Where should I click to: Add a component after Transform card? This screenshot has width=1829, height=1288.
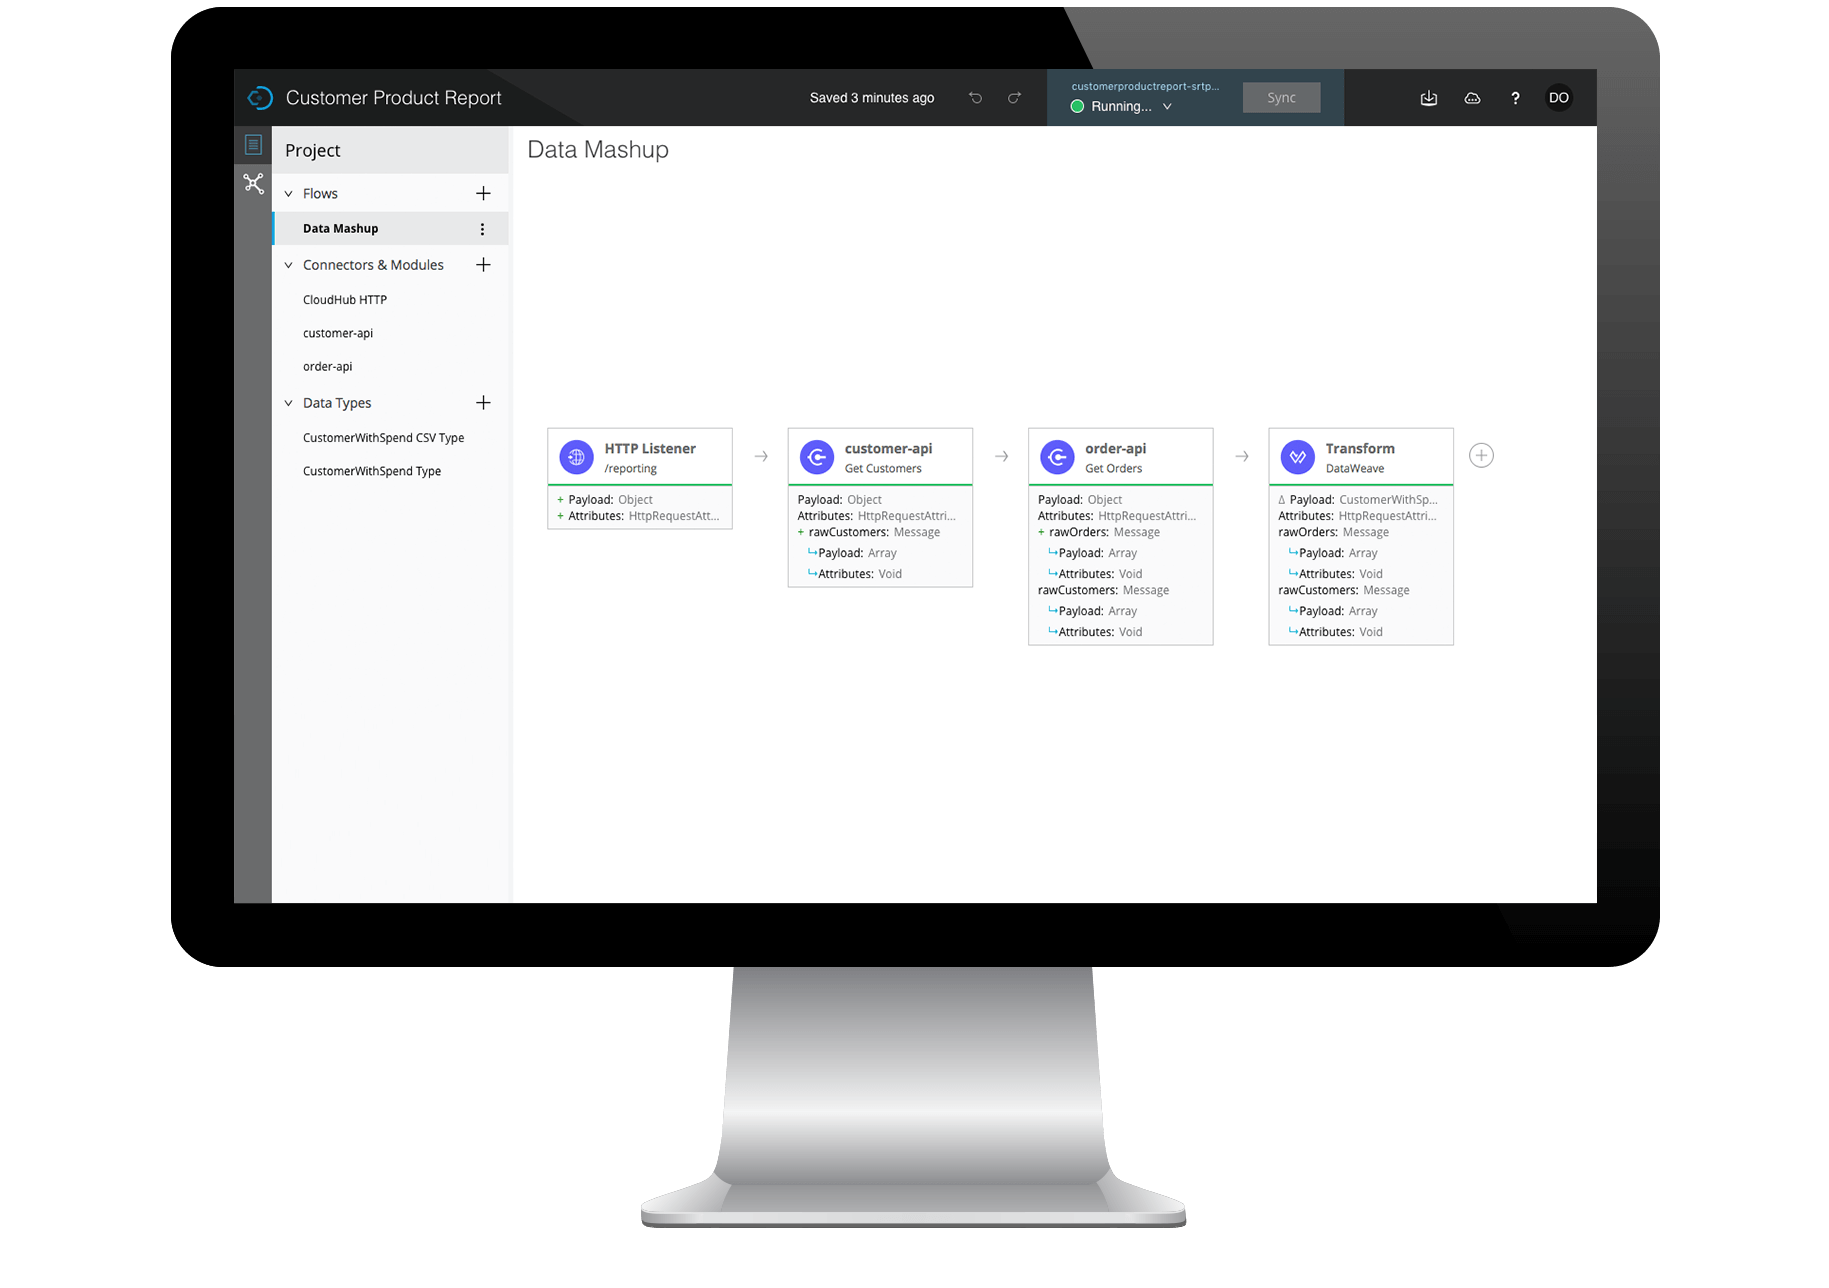click(1481, 456)
